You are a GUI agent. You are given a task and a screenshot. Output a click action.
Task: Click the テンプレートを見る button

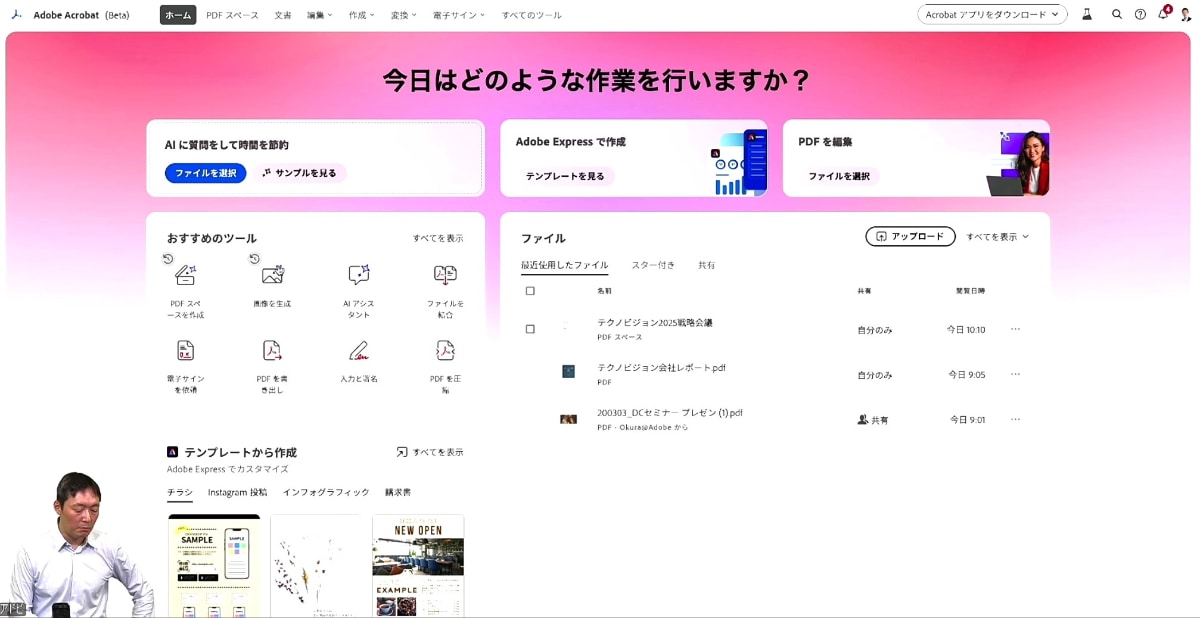pos(565,176)
